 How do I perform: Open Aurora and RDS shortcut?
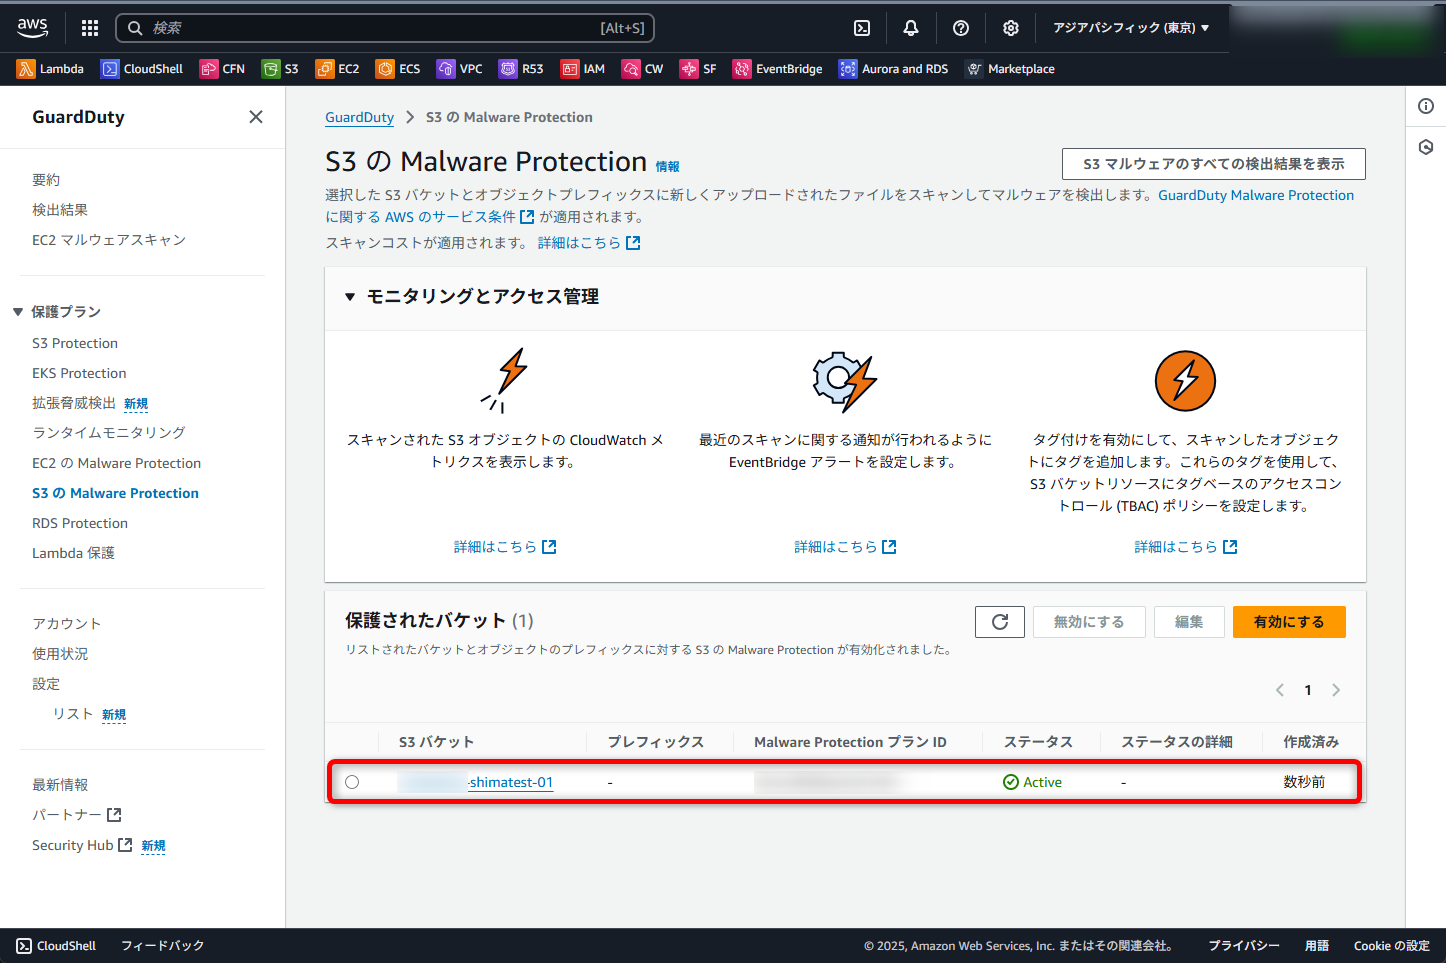(893, 69)
